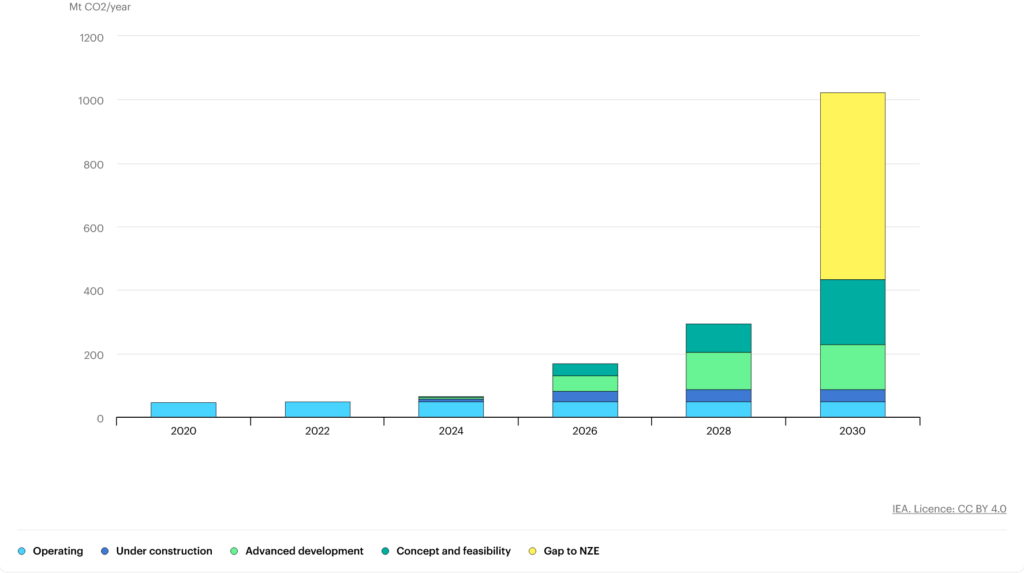Hide Concept and feasibility series via legend text
Viewport: 1024px width, 573px height.
[x=453, y=551]
